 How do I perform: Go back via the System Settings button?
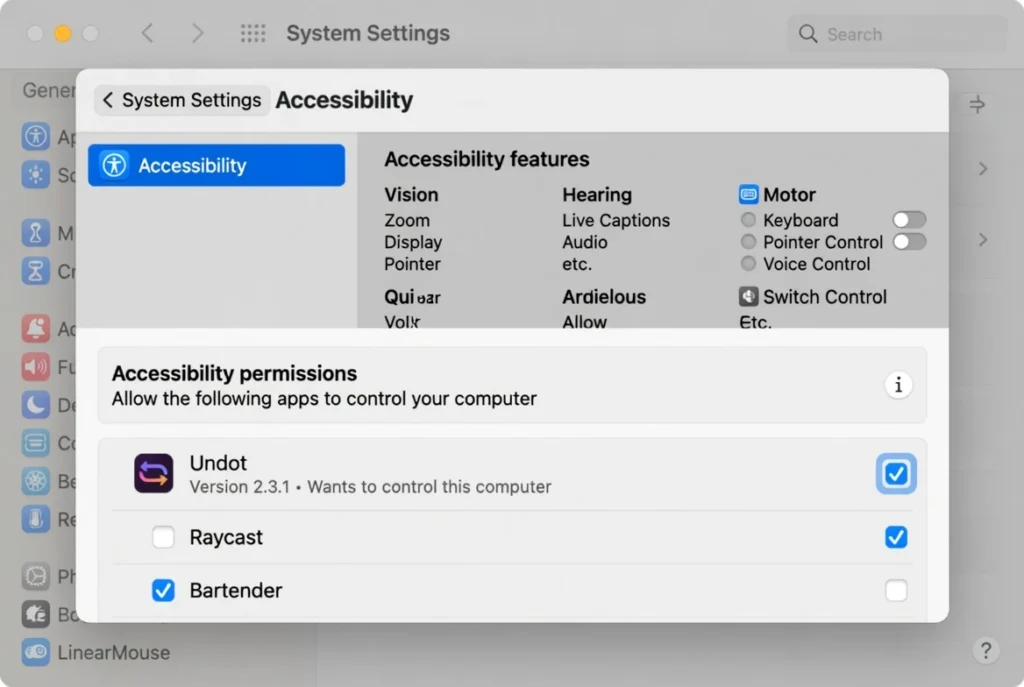(182, 100)
